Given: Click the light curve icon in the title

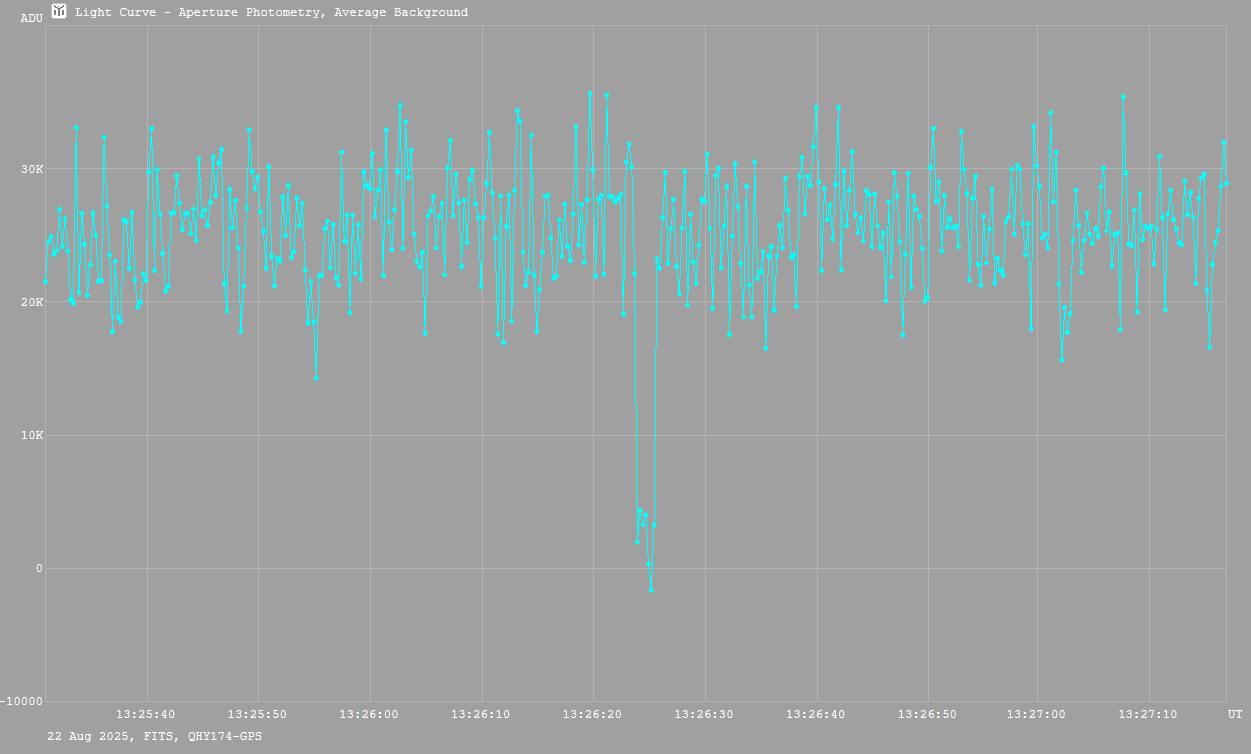Looking at the screenshot, I should click(x=59, y=11).
